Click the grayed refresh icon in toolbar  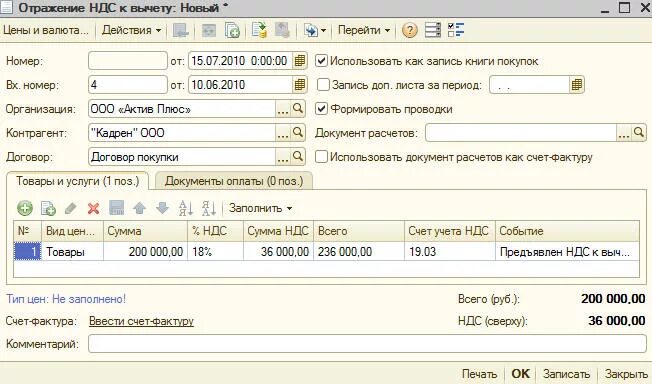pyautogui.click(x=209, y=30)
